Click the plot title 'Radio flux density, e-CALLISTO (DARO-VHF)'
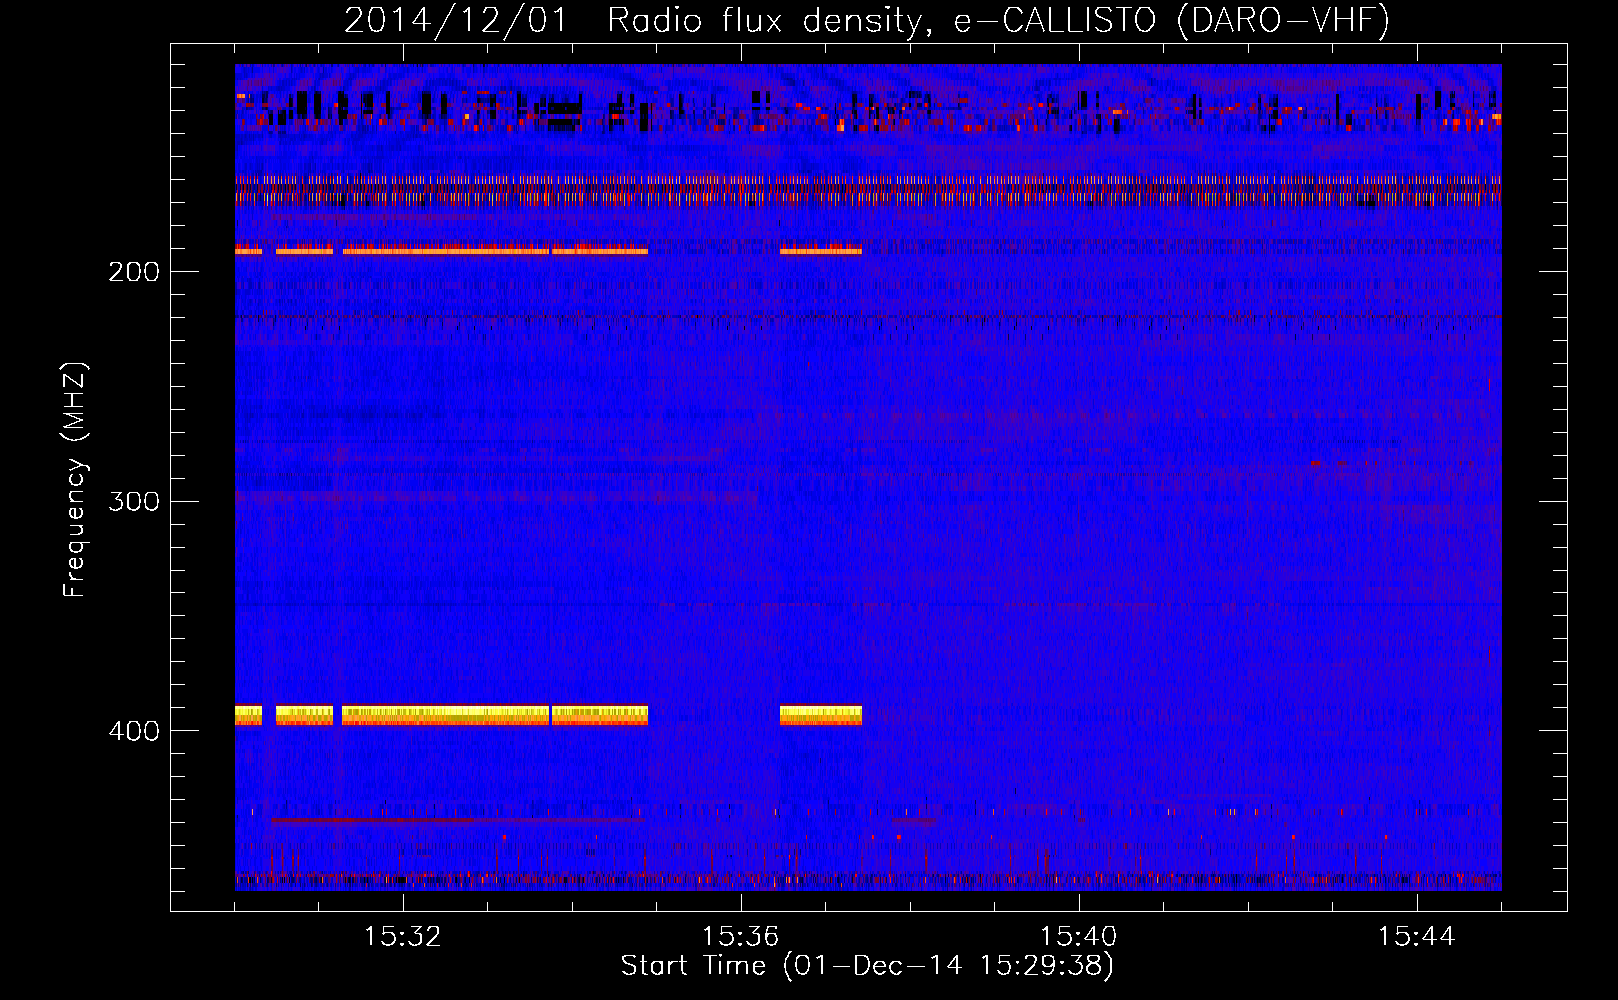The width and height of the screenshot is (1618, 1000). (998, 21)
